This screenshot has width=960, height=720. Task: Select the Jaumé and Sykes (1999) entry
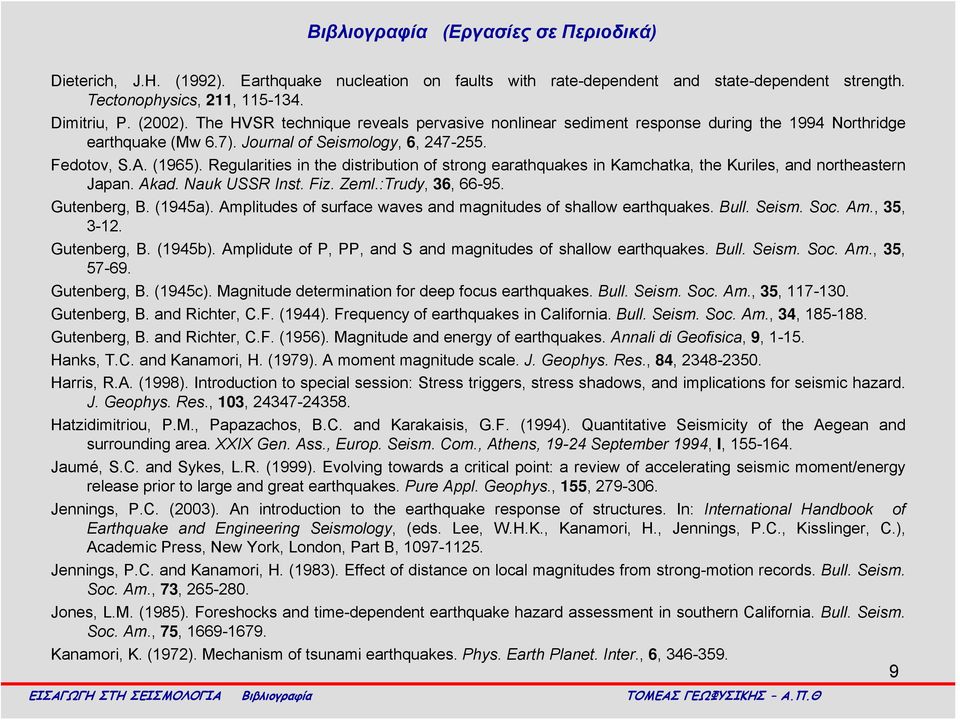click(478, 477)
